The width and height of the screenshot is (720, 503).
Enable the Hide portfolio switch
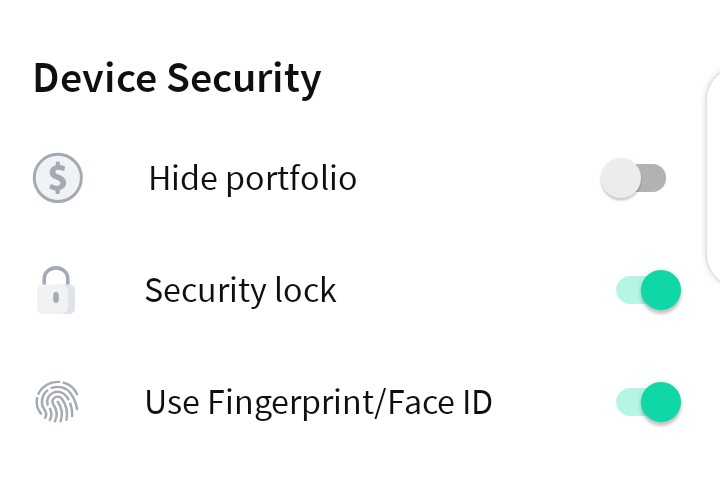pyautogui.click(x=633, y=178)
